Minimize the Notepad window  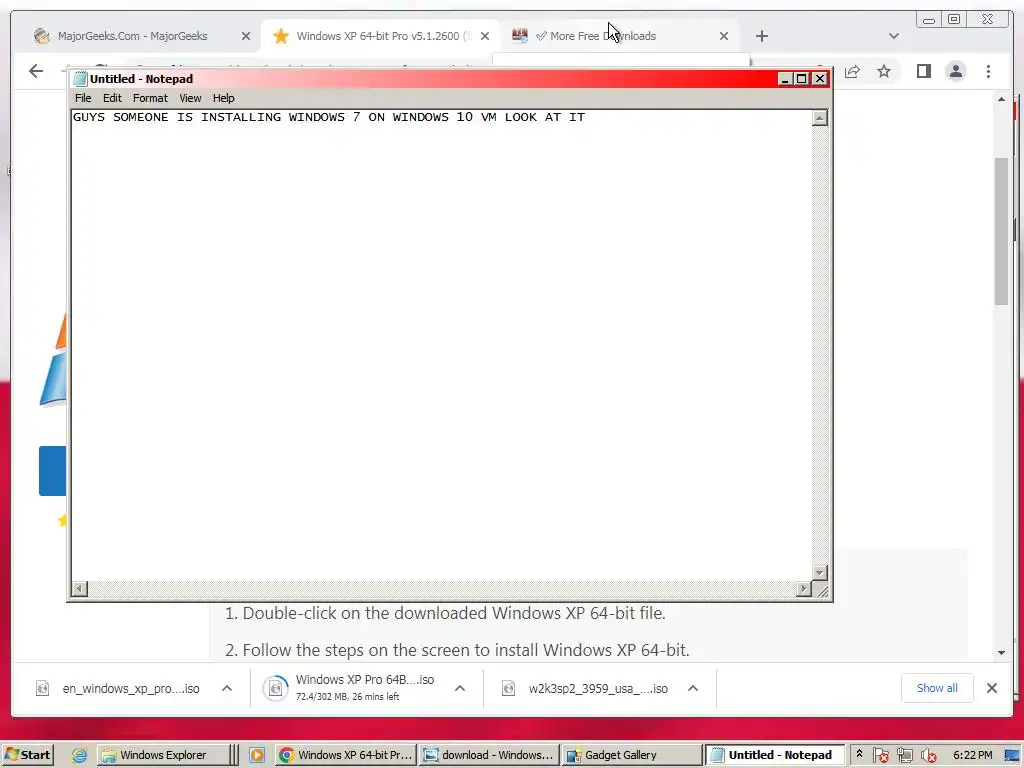click(786, 79)
